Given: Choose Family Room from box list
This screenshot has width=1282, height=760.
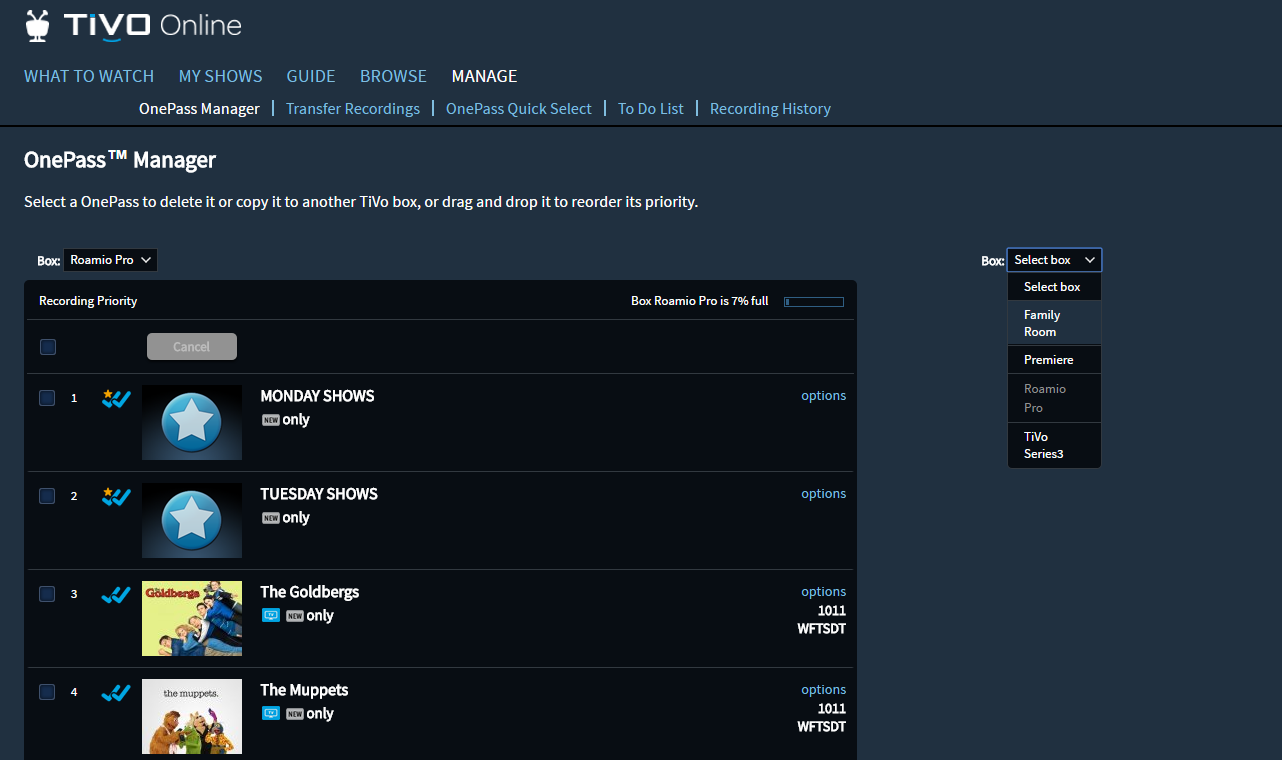Looking at the screenshot, I should pos(1054,323).
